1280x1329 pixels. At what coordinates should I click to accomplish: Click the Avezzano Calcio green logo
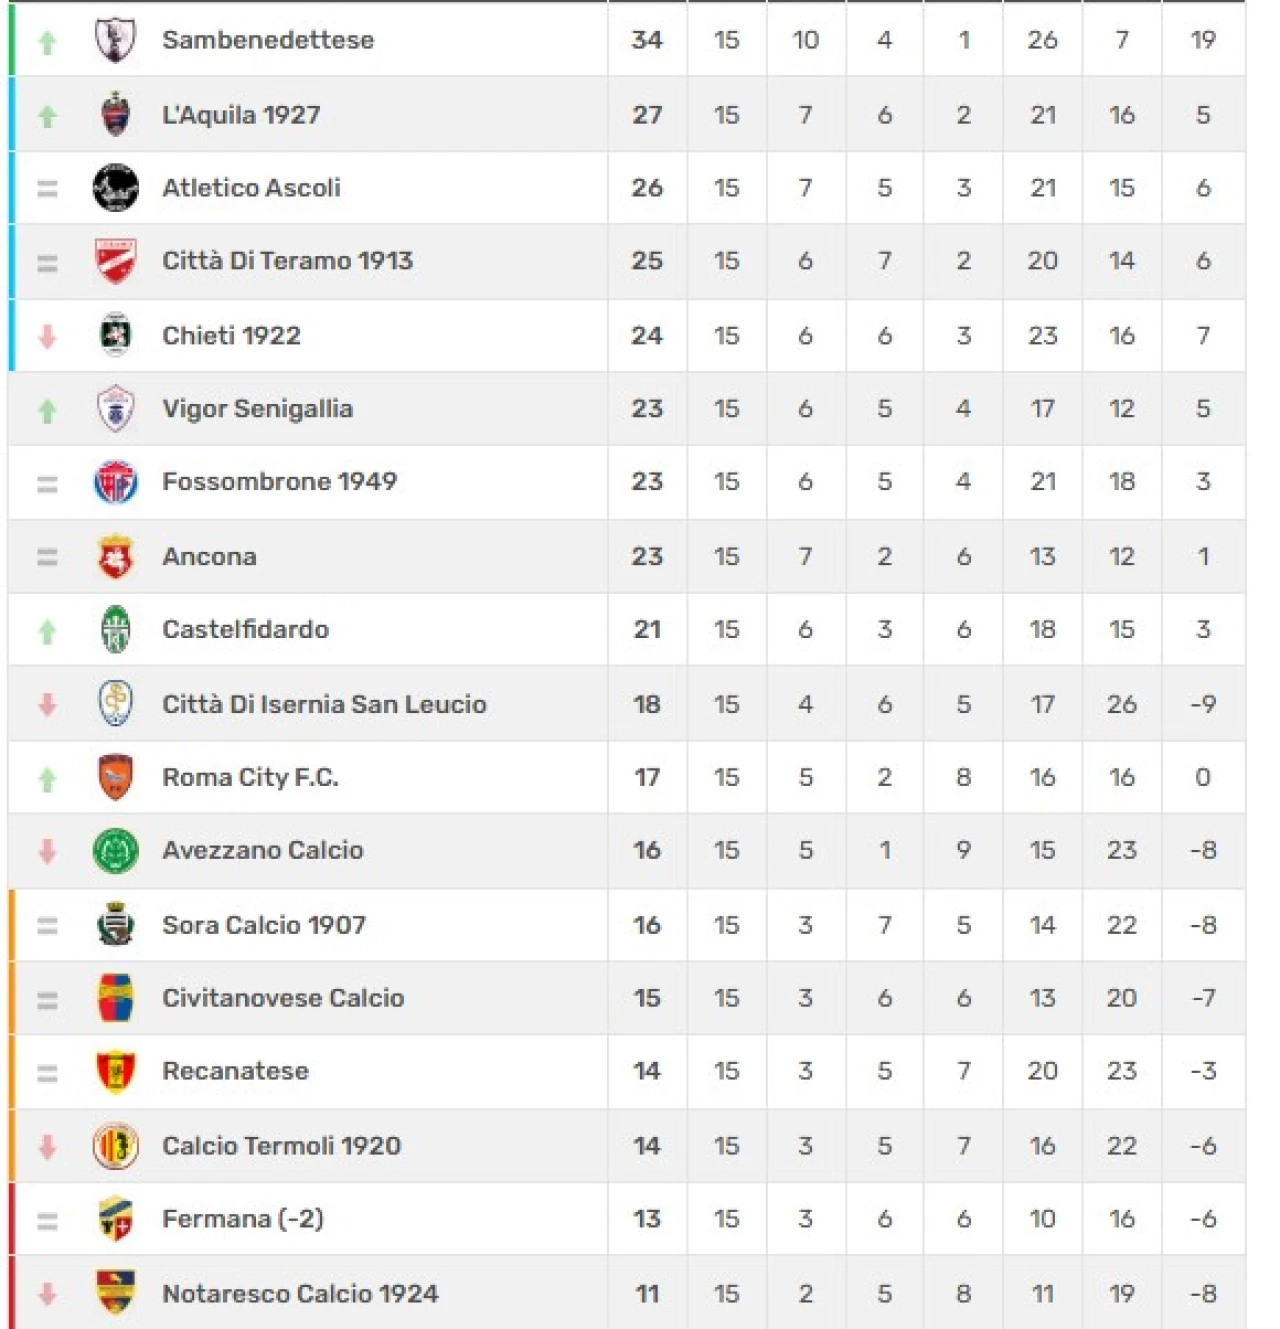click(x=115, y=850)
